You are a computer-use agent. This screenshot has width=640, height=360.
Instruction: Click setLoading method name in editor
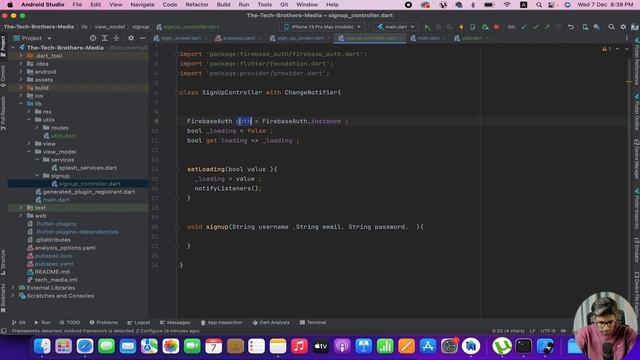click(206, 169)
